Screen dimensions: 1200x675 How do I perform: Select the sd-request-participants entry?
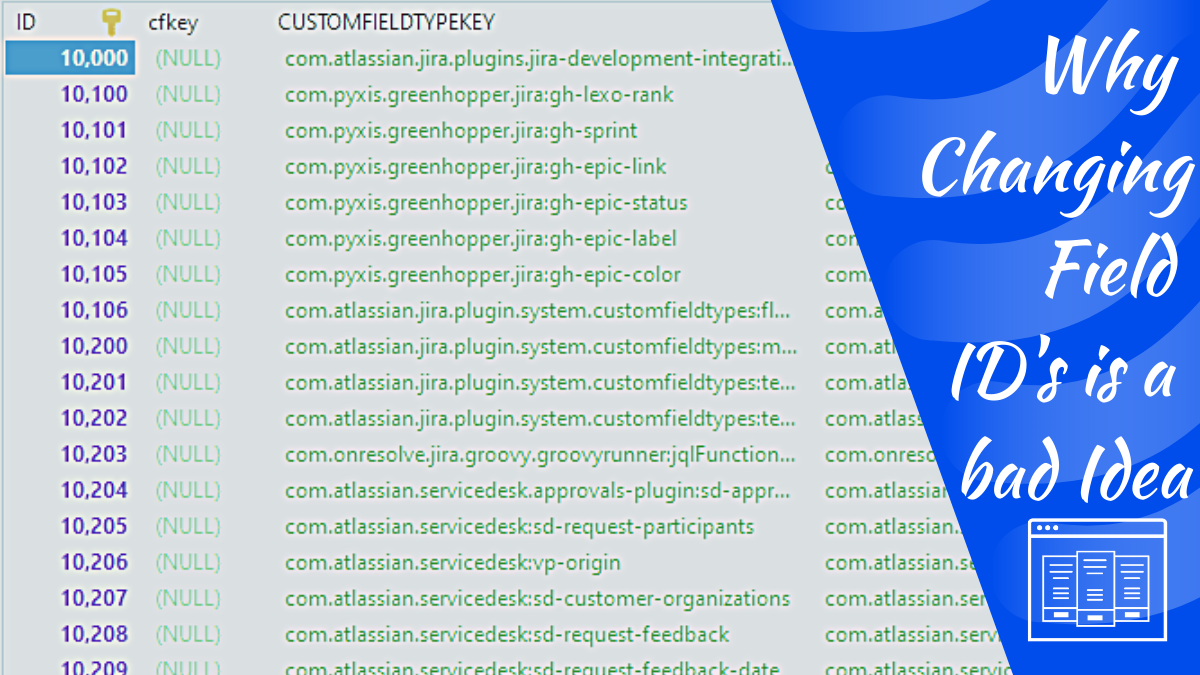(519, 527)
